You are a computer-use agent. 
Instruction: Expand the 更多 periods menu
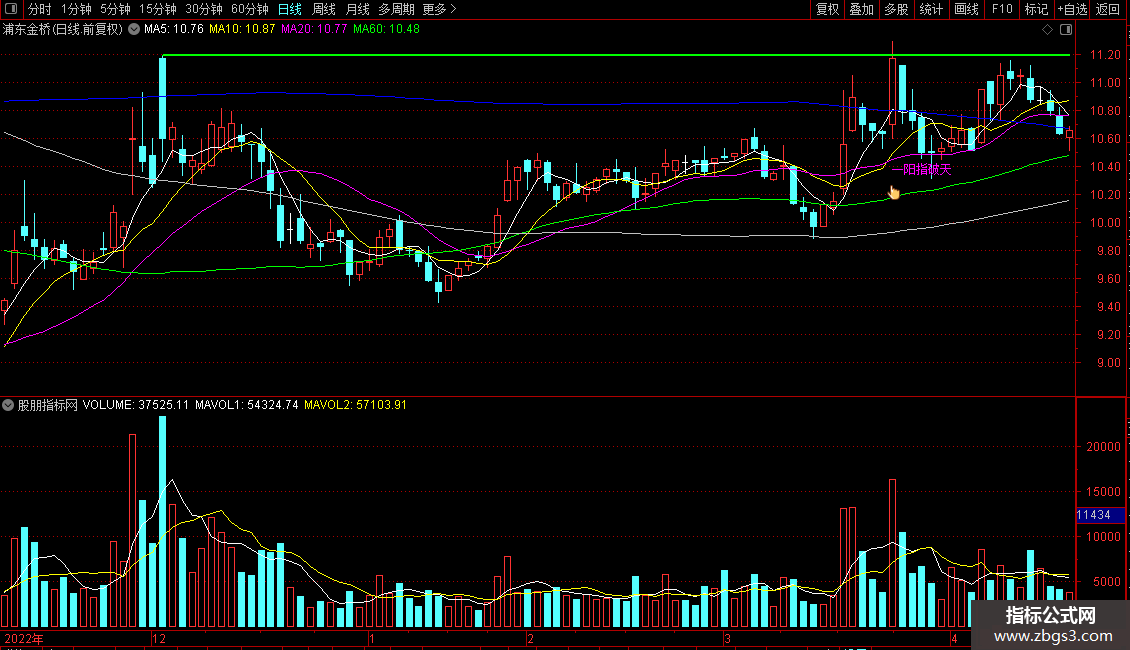click(x=439, y=9)
